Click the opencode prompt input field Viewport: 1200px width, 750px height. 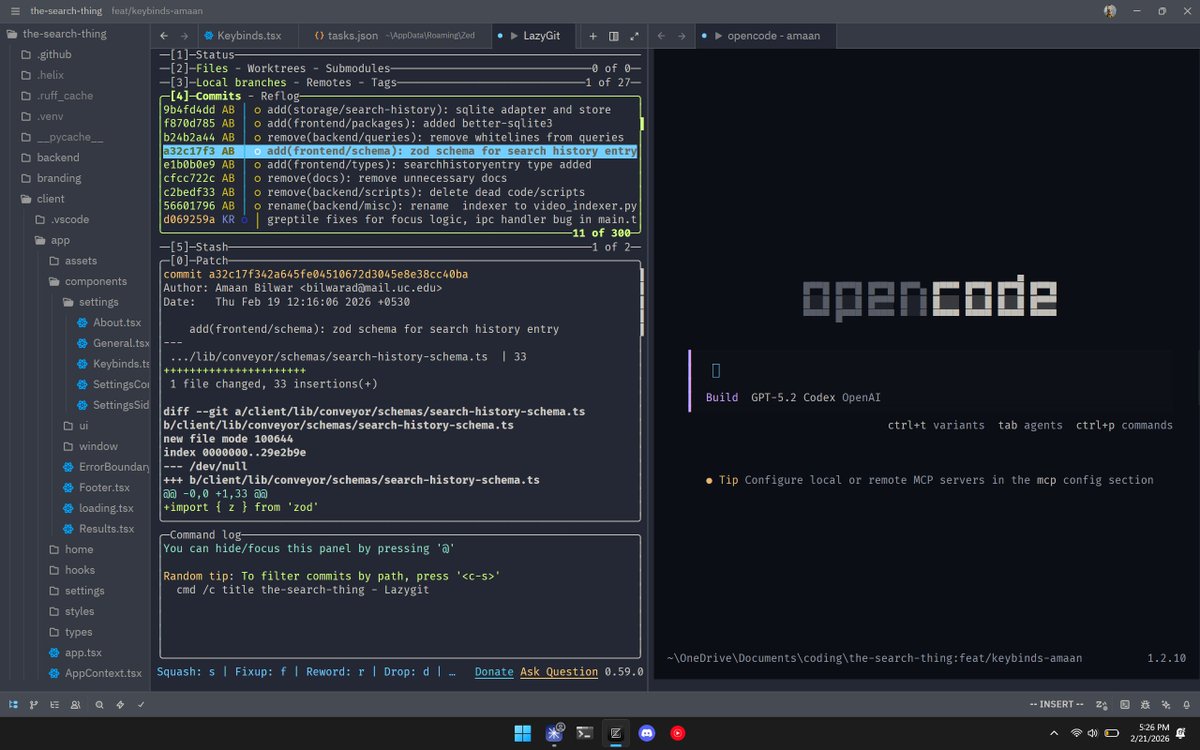930,371
